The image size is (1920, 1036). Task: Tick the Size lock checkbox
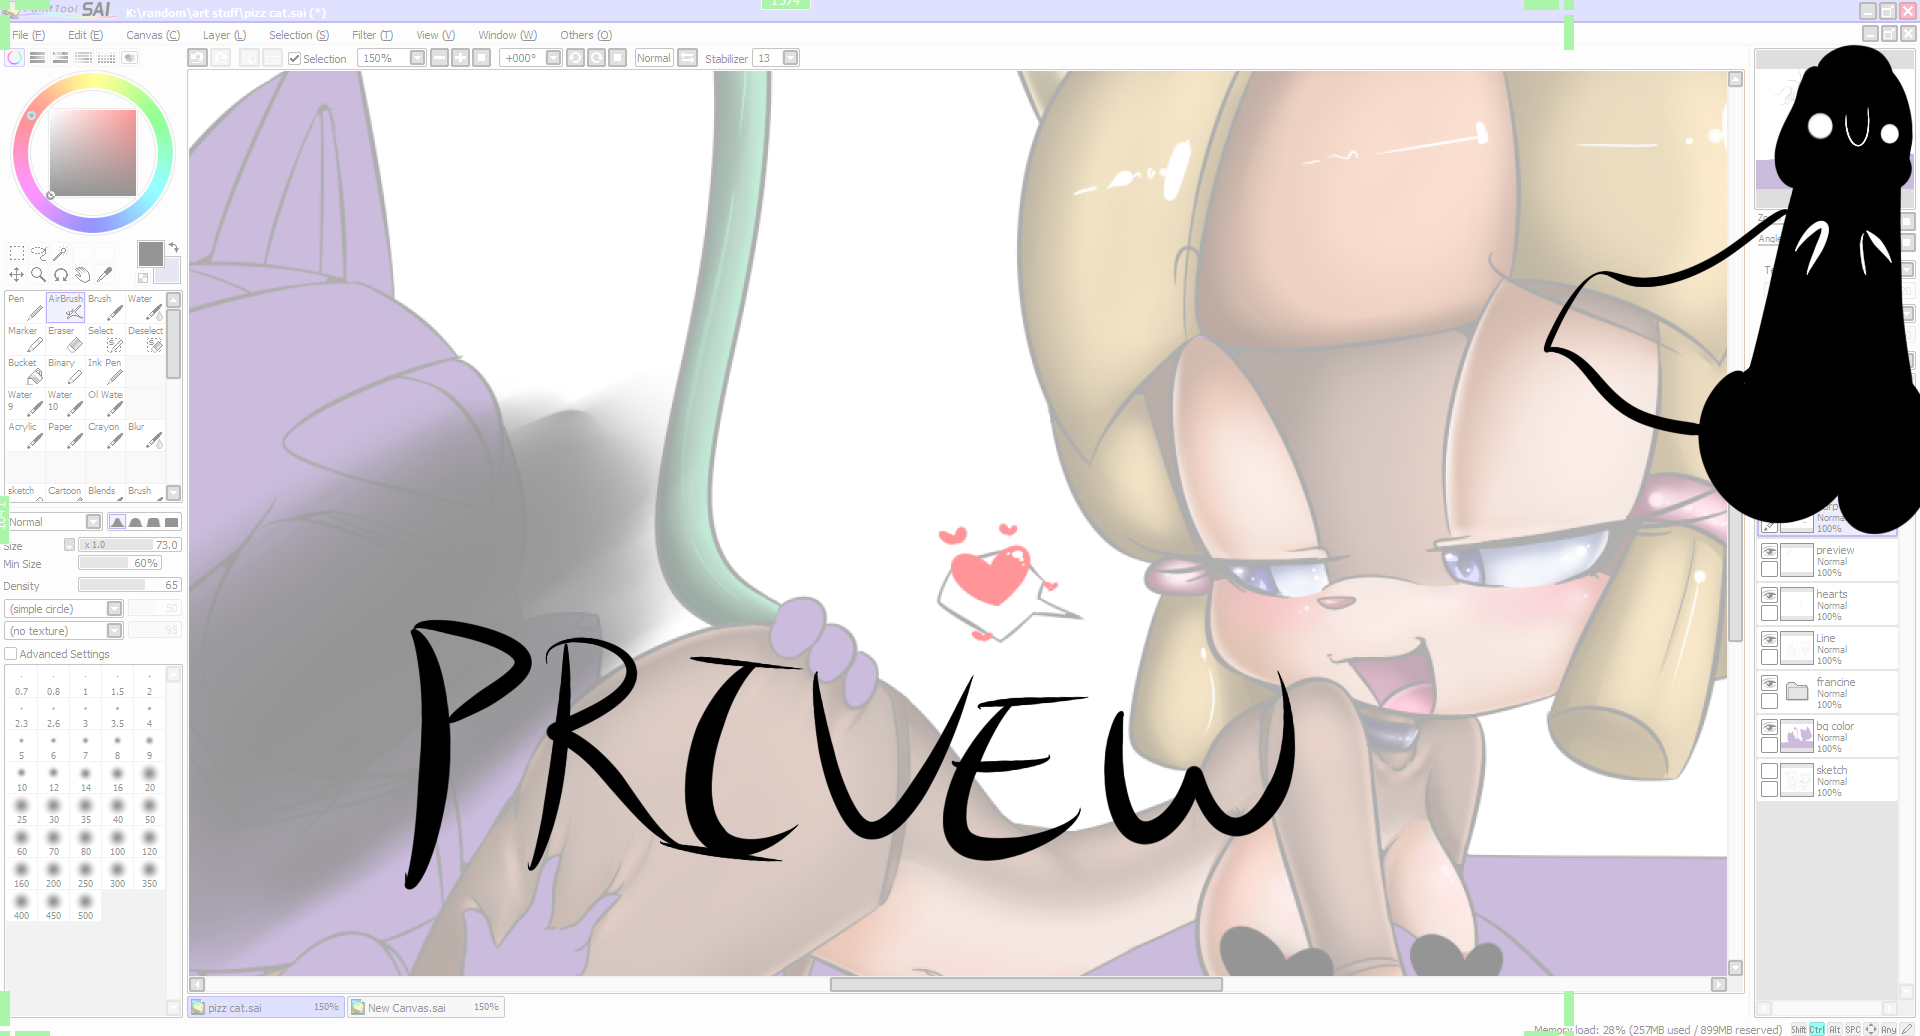pos(69,545)
